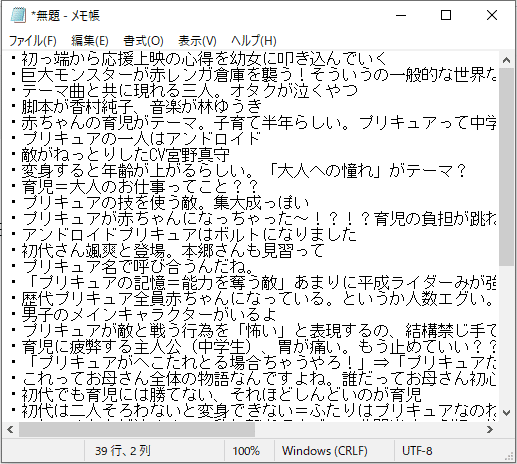Click the horizontal scrollbar right arrow
The width and height of the screenshot is (517, 464).
(490, 429)
